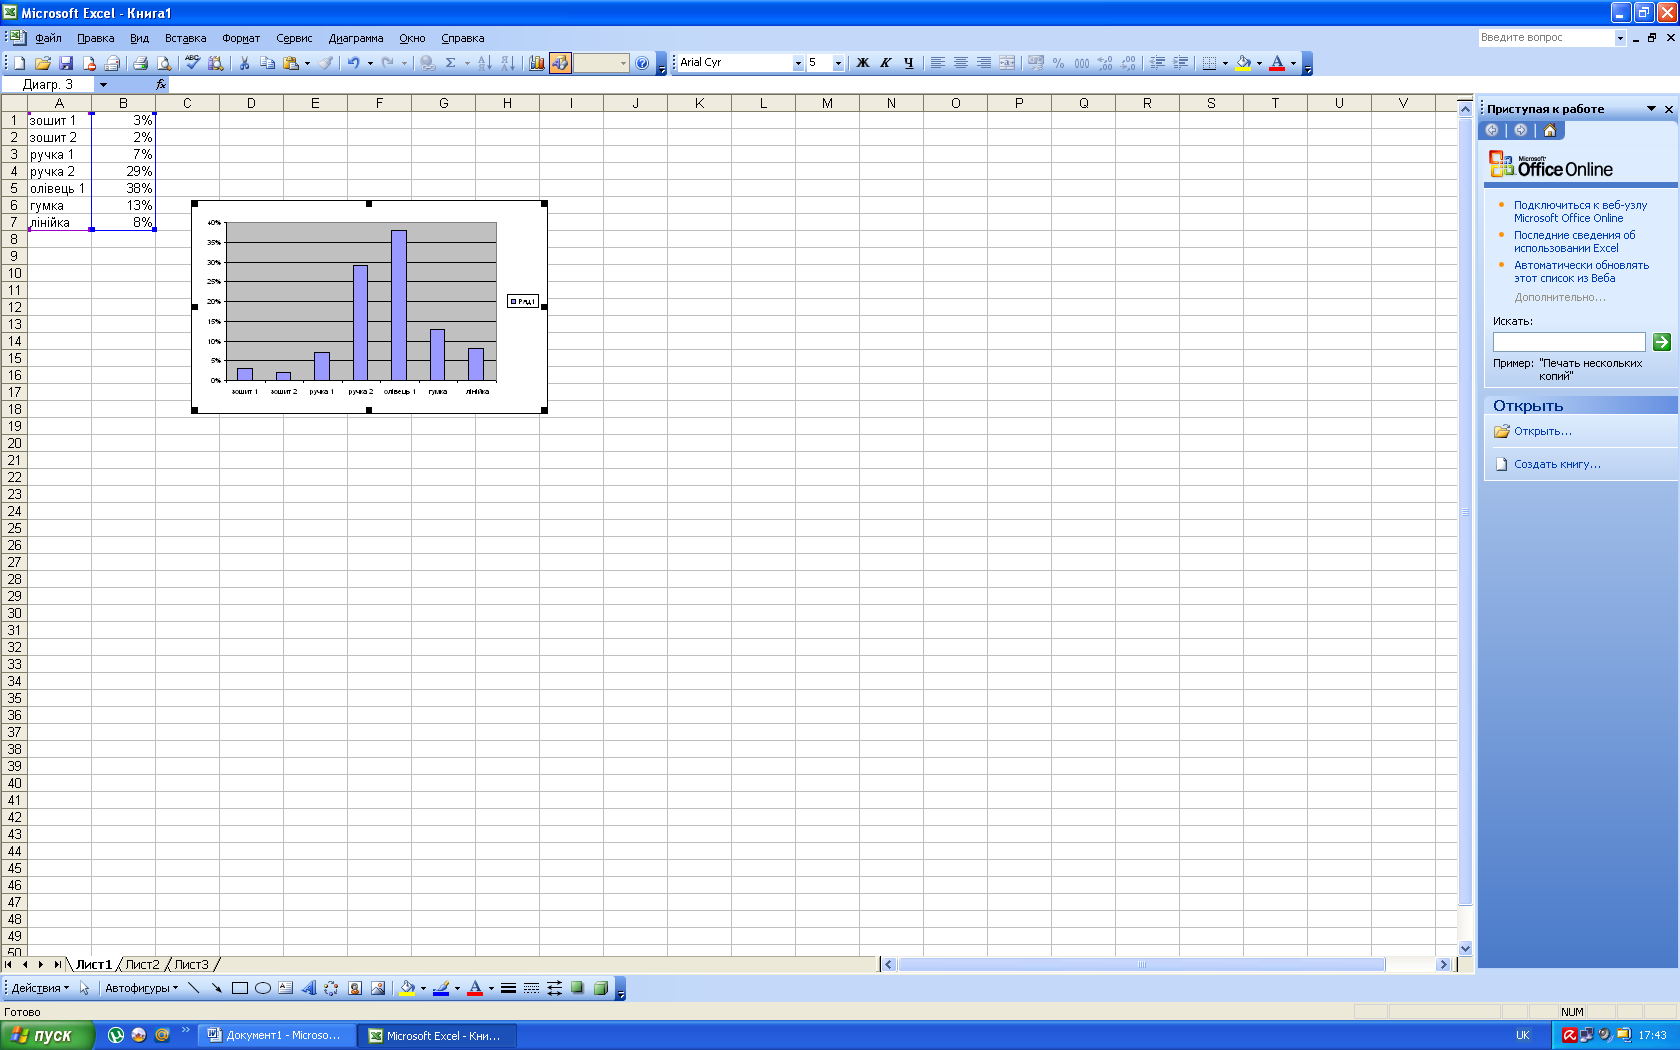Screen dimensions: 1680x1050
Task: Toggle bold (Ж) formatting
Action: pos(862,63)
